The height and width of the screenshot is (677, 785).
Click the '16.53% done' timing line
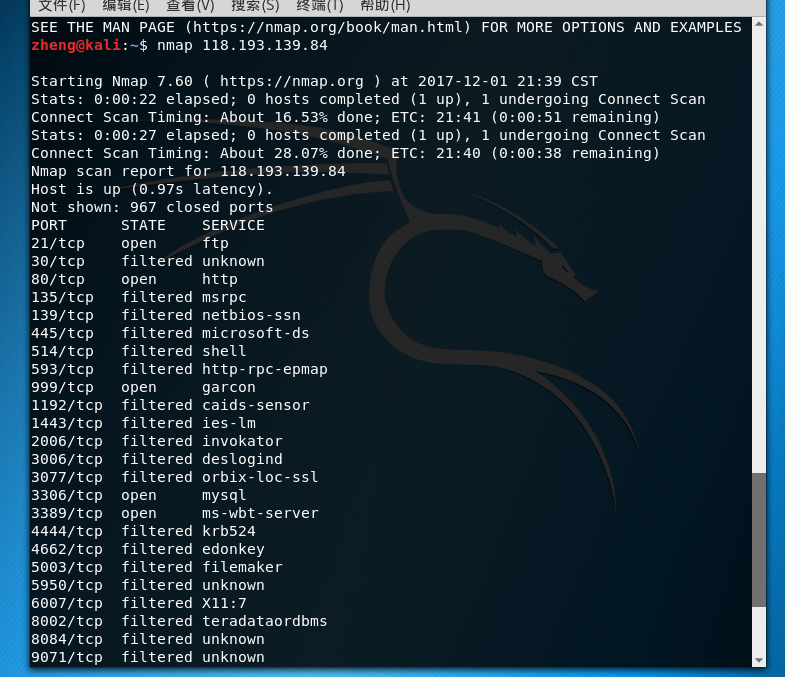[x=345, y=117]
